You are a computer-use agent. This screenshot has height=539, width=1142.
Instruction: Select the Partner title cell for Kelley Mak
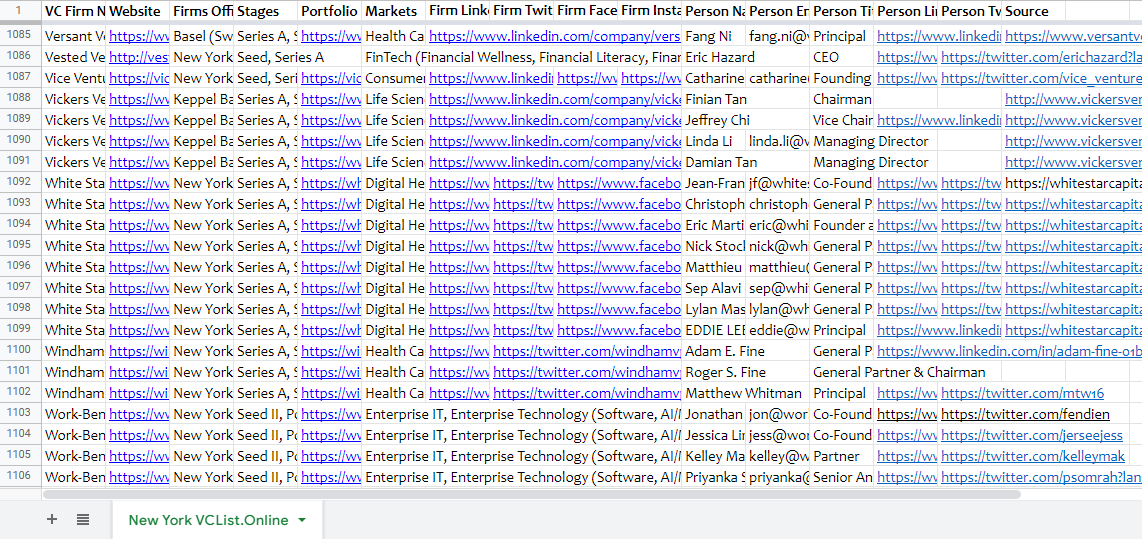point(842,457)
